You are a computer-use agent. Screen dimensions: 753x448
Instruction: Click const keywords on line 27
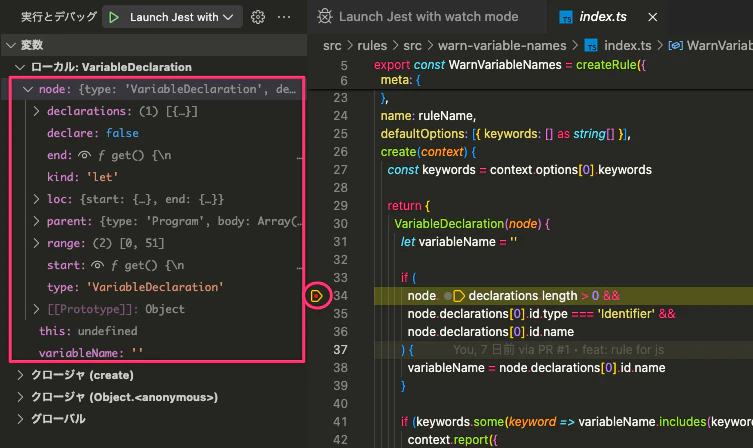pos(431,170)
